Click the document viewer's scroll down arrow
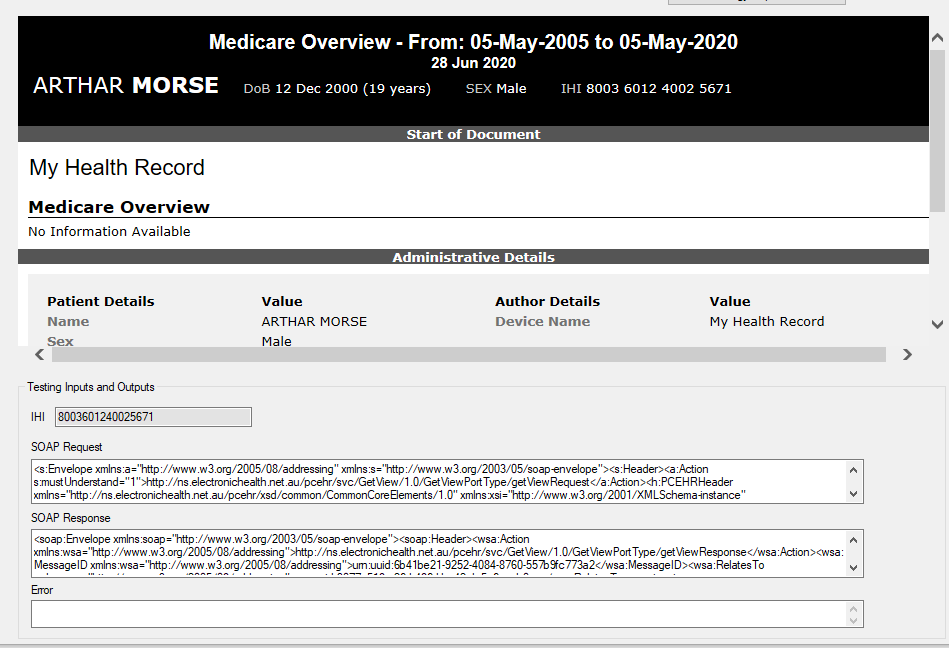 pos(937,324)
